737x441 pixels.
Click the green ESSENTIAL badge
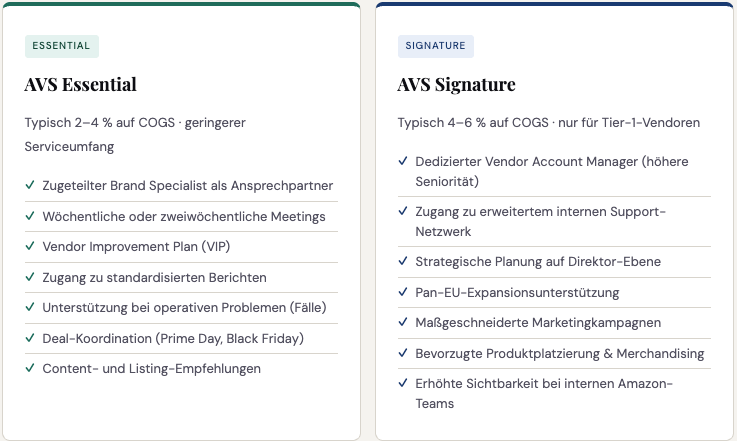(62, 46)
